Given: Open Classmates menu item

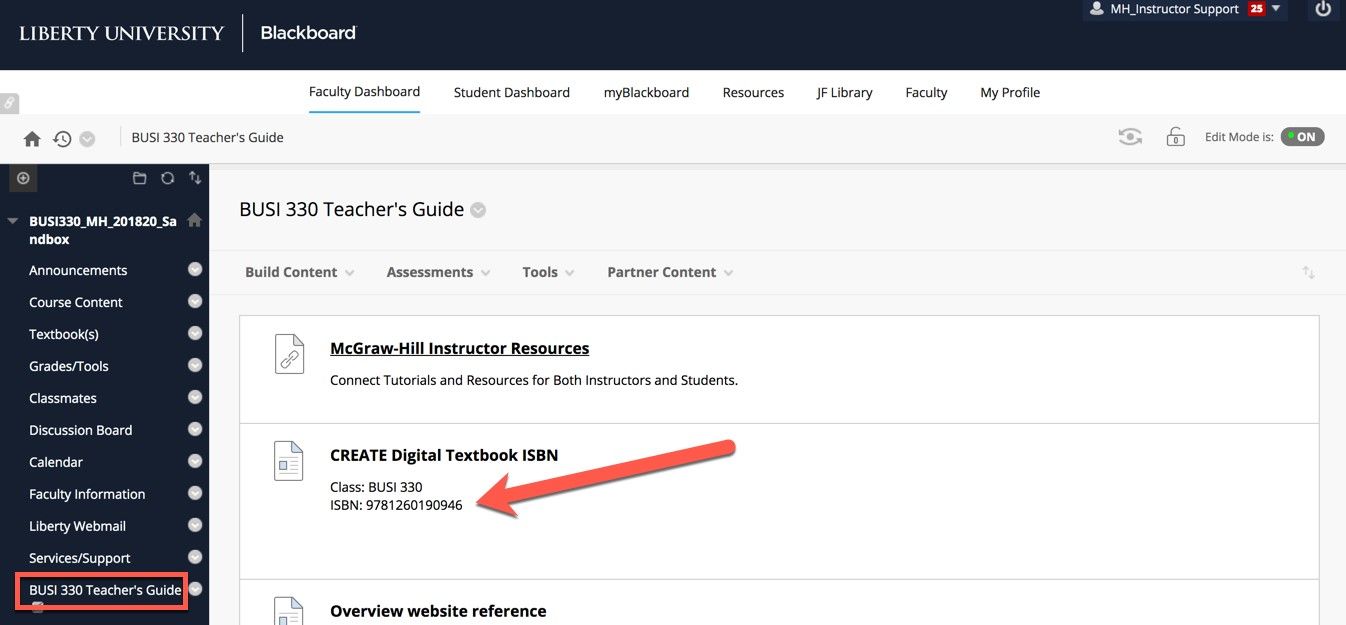Looking at the screenshot, I should 63,398.
